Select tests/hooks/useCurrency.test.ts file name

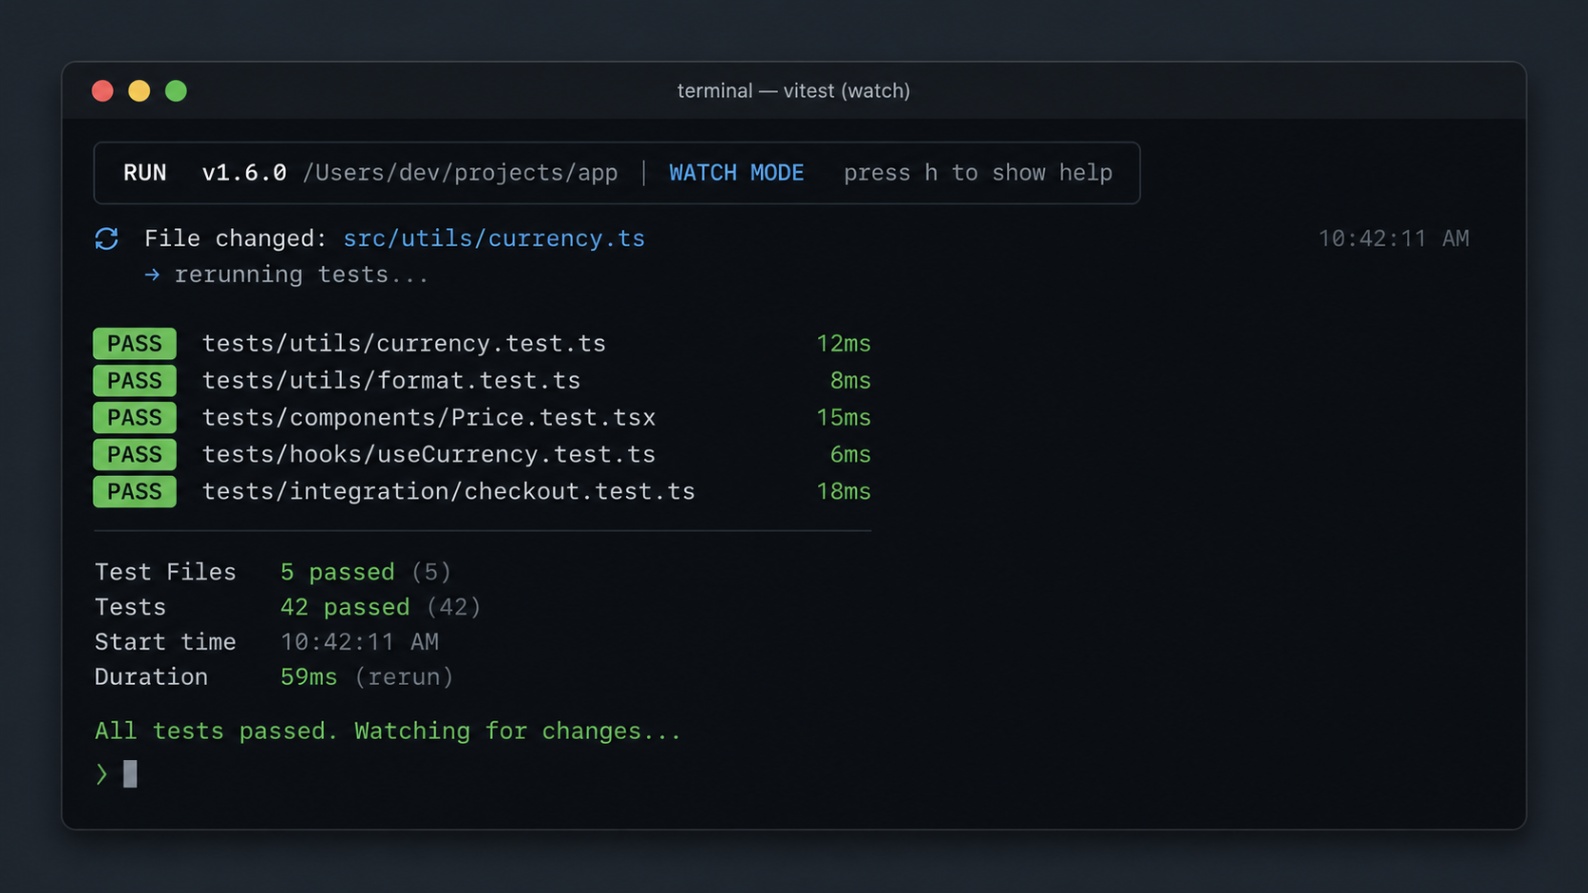(429, 454)
